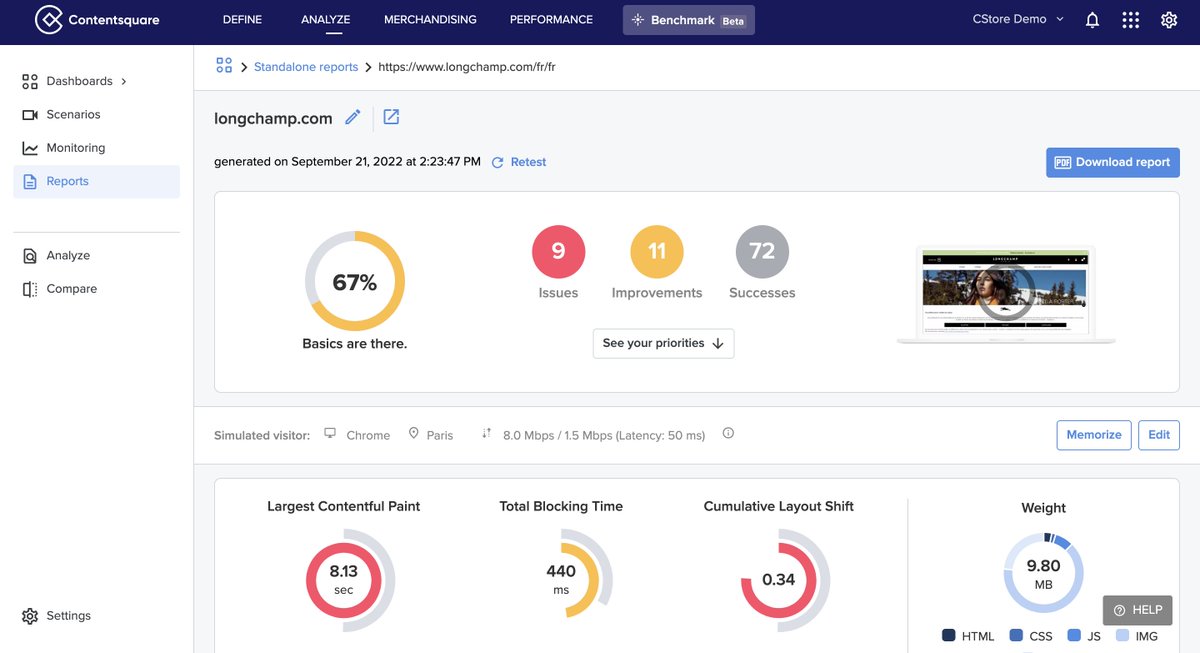Click the 72 Successes grey circle
Screen dimensions: 1200x653
(x=762, y=251)
